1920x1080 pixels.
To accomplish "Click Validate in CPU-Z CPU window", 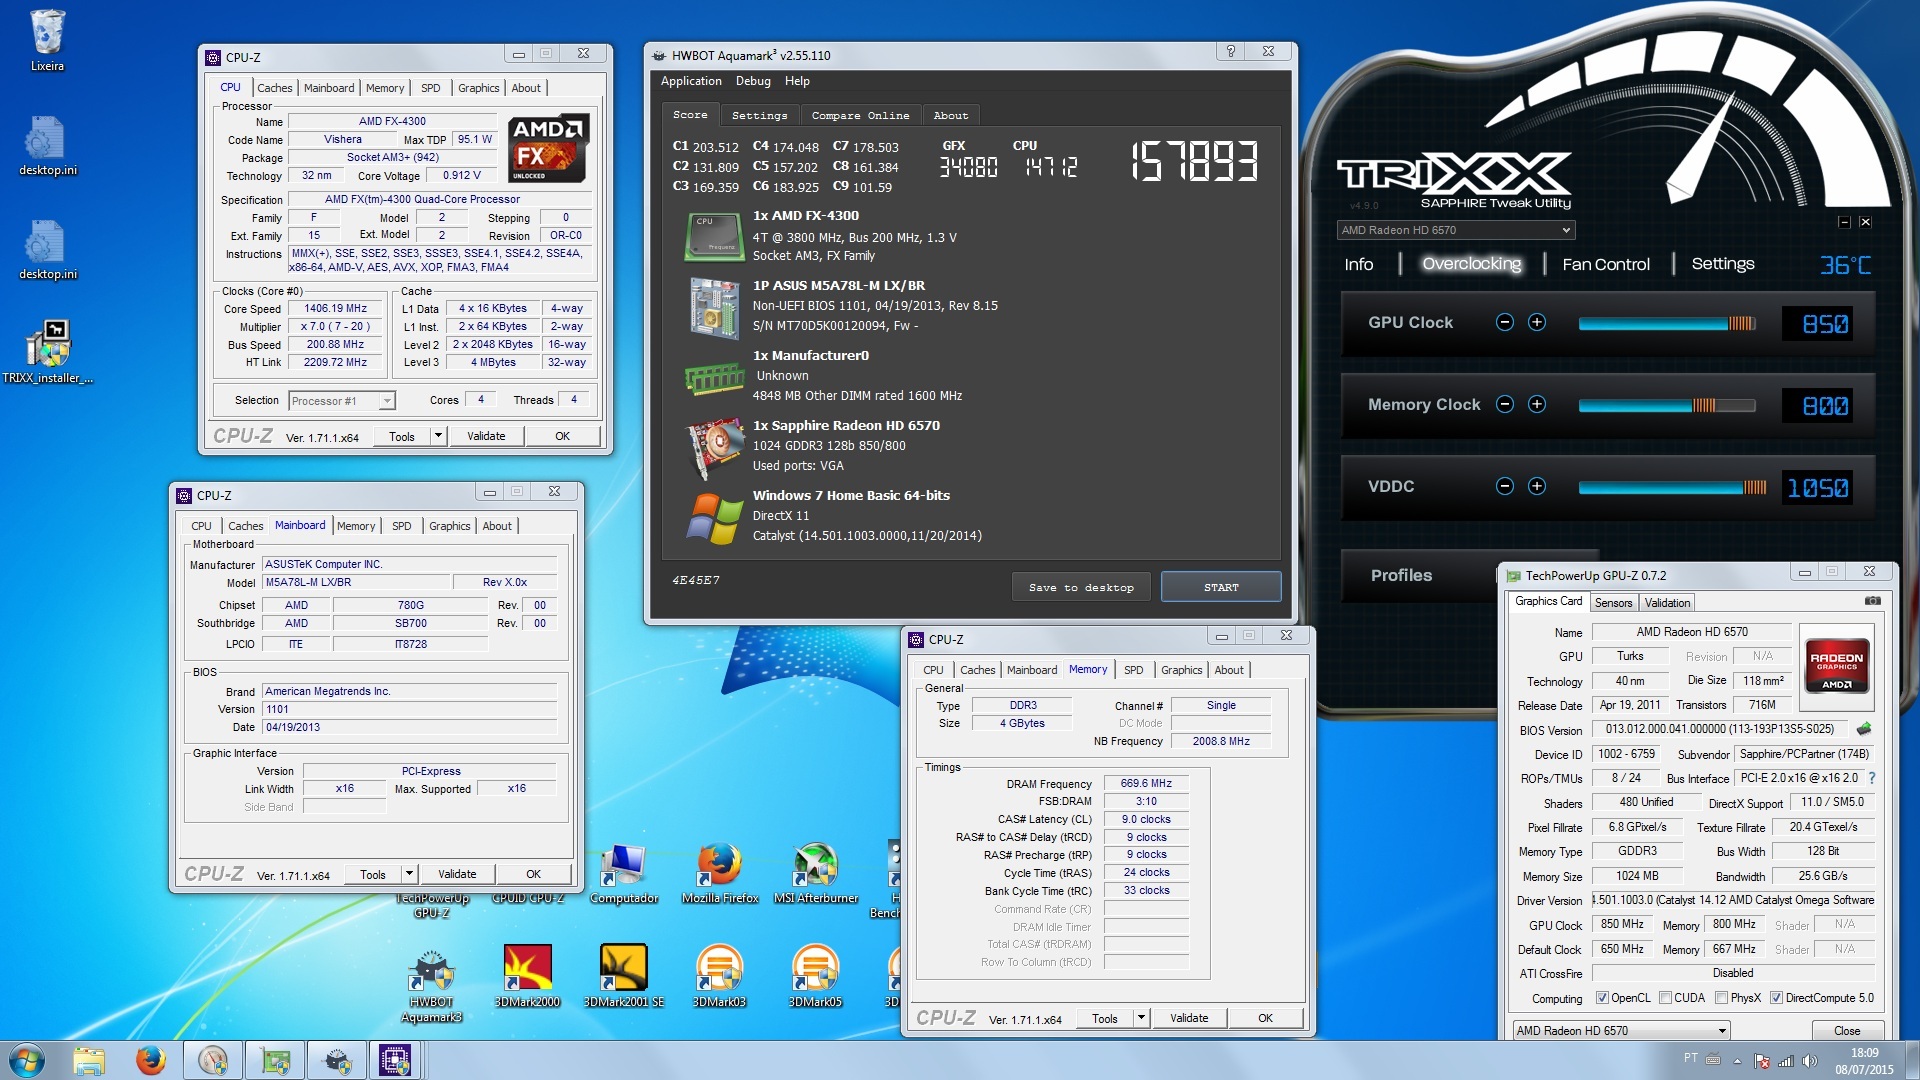I will [486, 436].
